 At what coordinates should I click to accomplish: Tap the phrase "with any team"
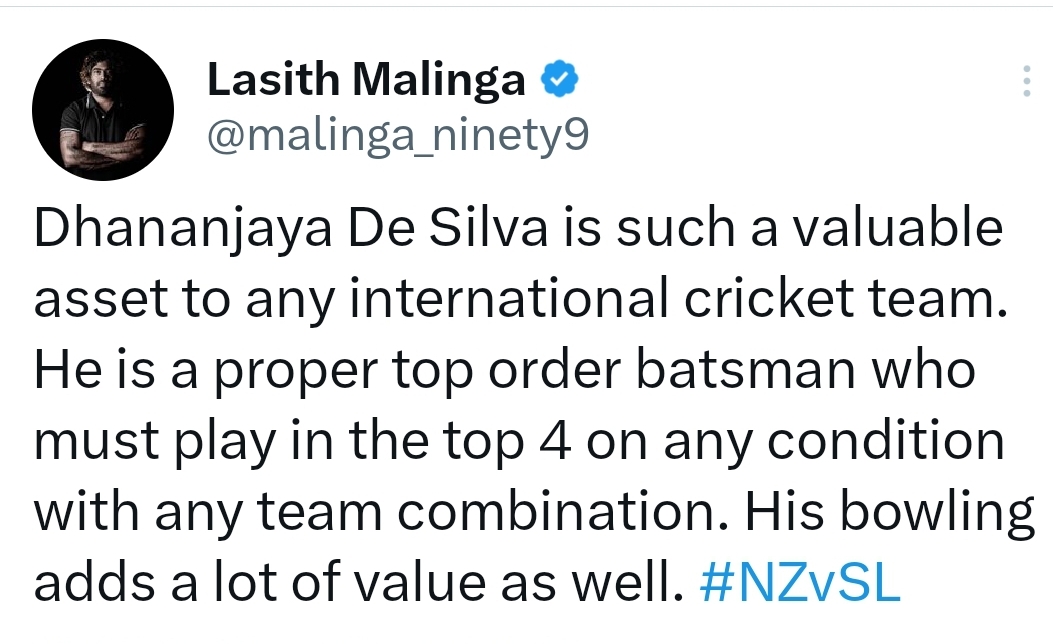pos(208,512)
